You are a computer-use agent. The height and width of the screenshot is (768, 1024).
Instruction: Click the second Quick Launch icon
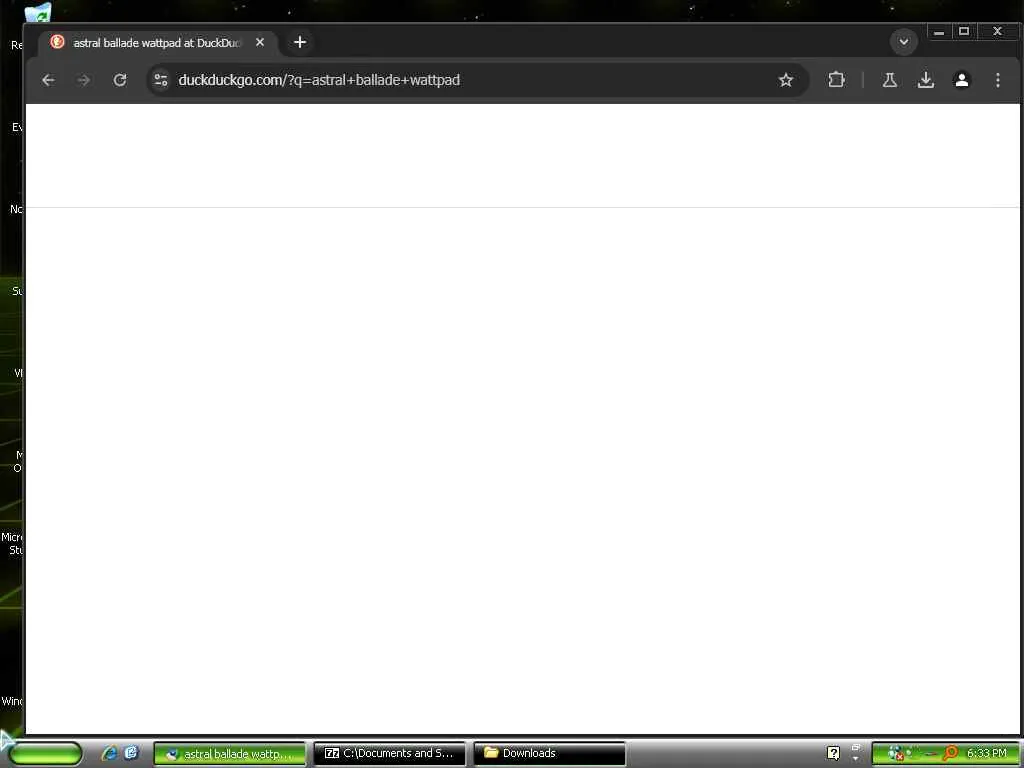point(131,753)
